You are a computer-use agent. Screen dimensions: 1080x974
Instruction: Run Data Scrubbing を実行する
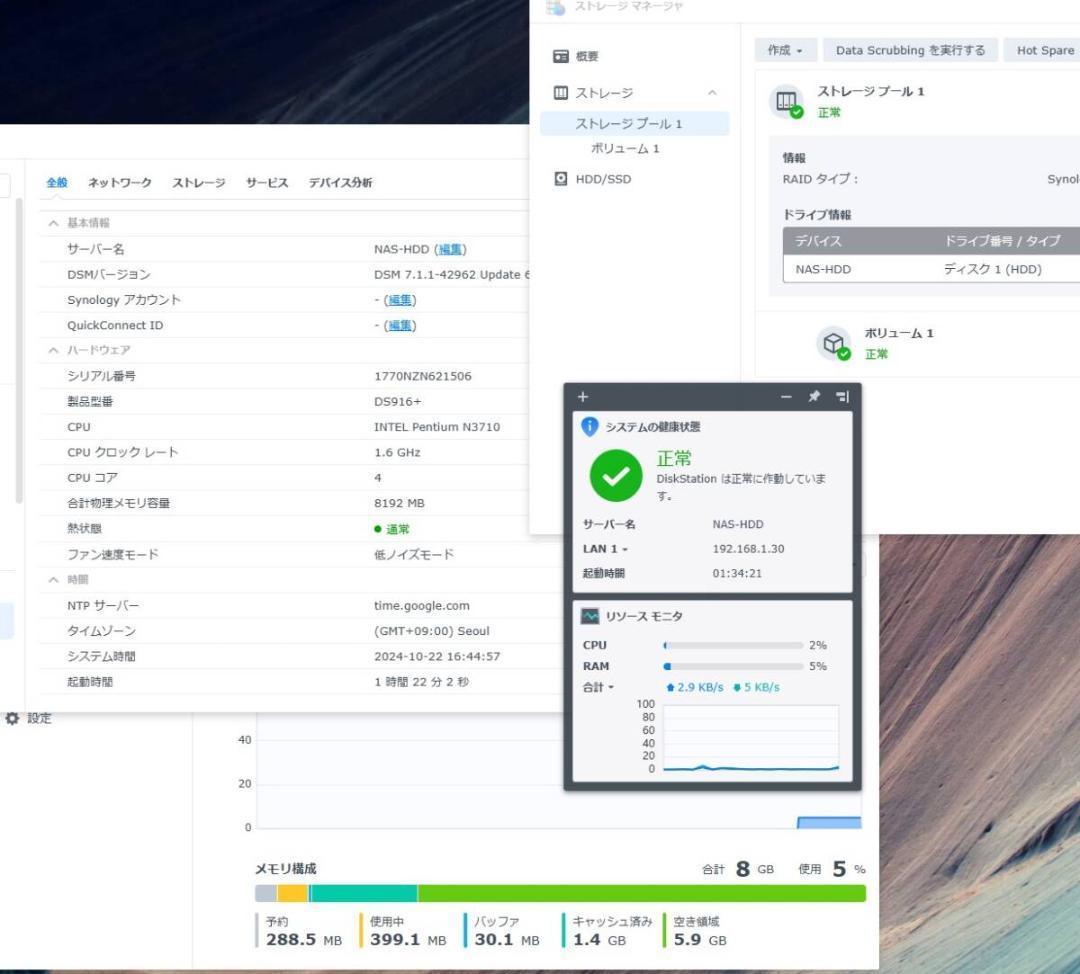pos(908,49)
